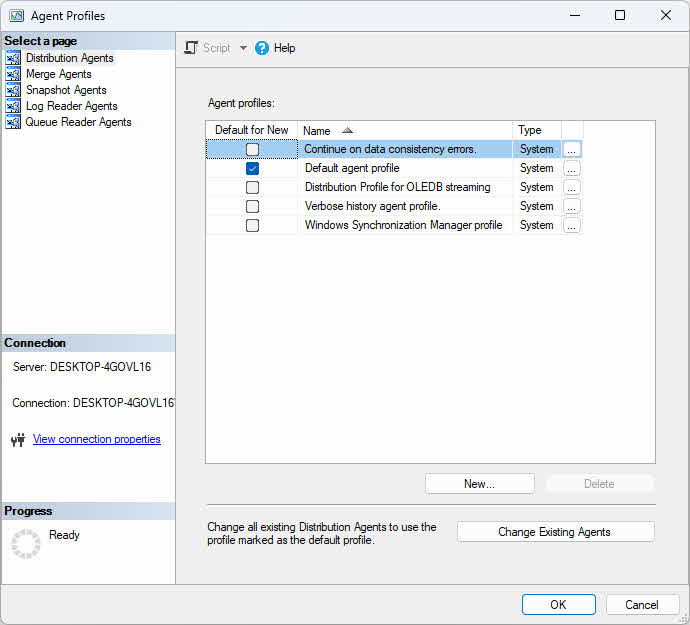The width and height of the screenshot is (690, 625).
Task: Click the Type column header
Action: [x=537, y=130]
